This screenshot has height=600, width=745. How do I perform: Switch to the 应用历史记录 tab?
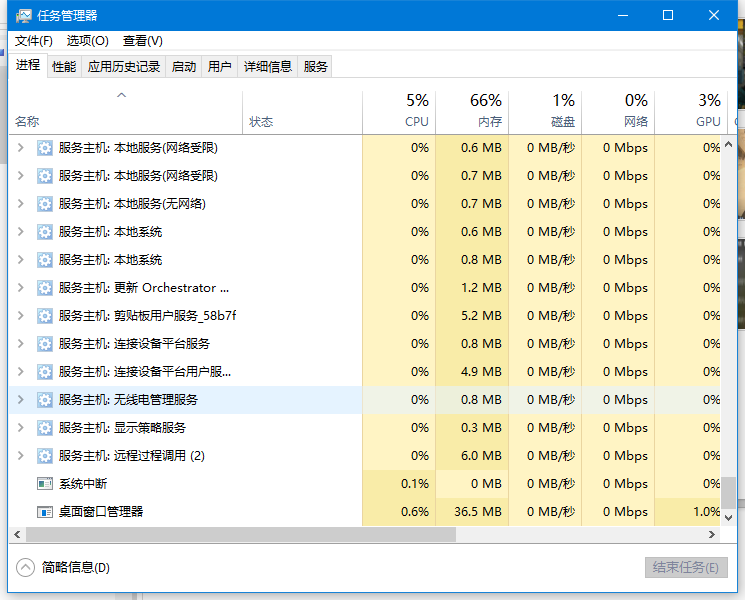[124, 67]
